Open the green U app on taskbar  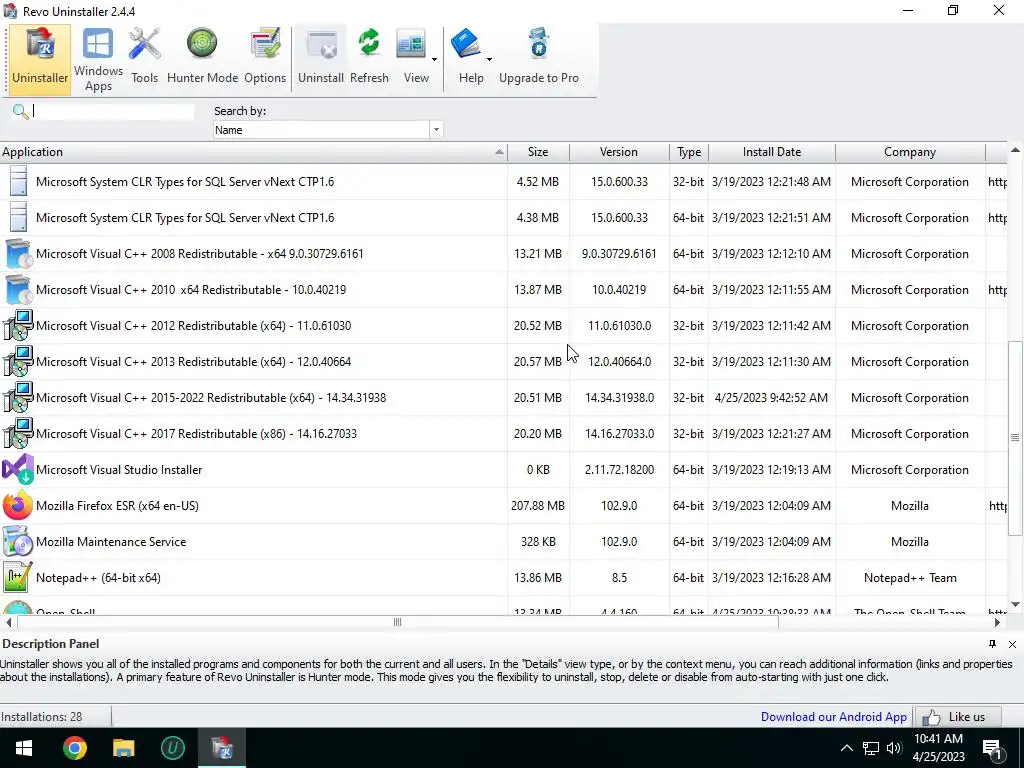coord(172,748)
